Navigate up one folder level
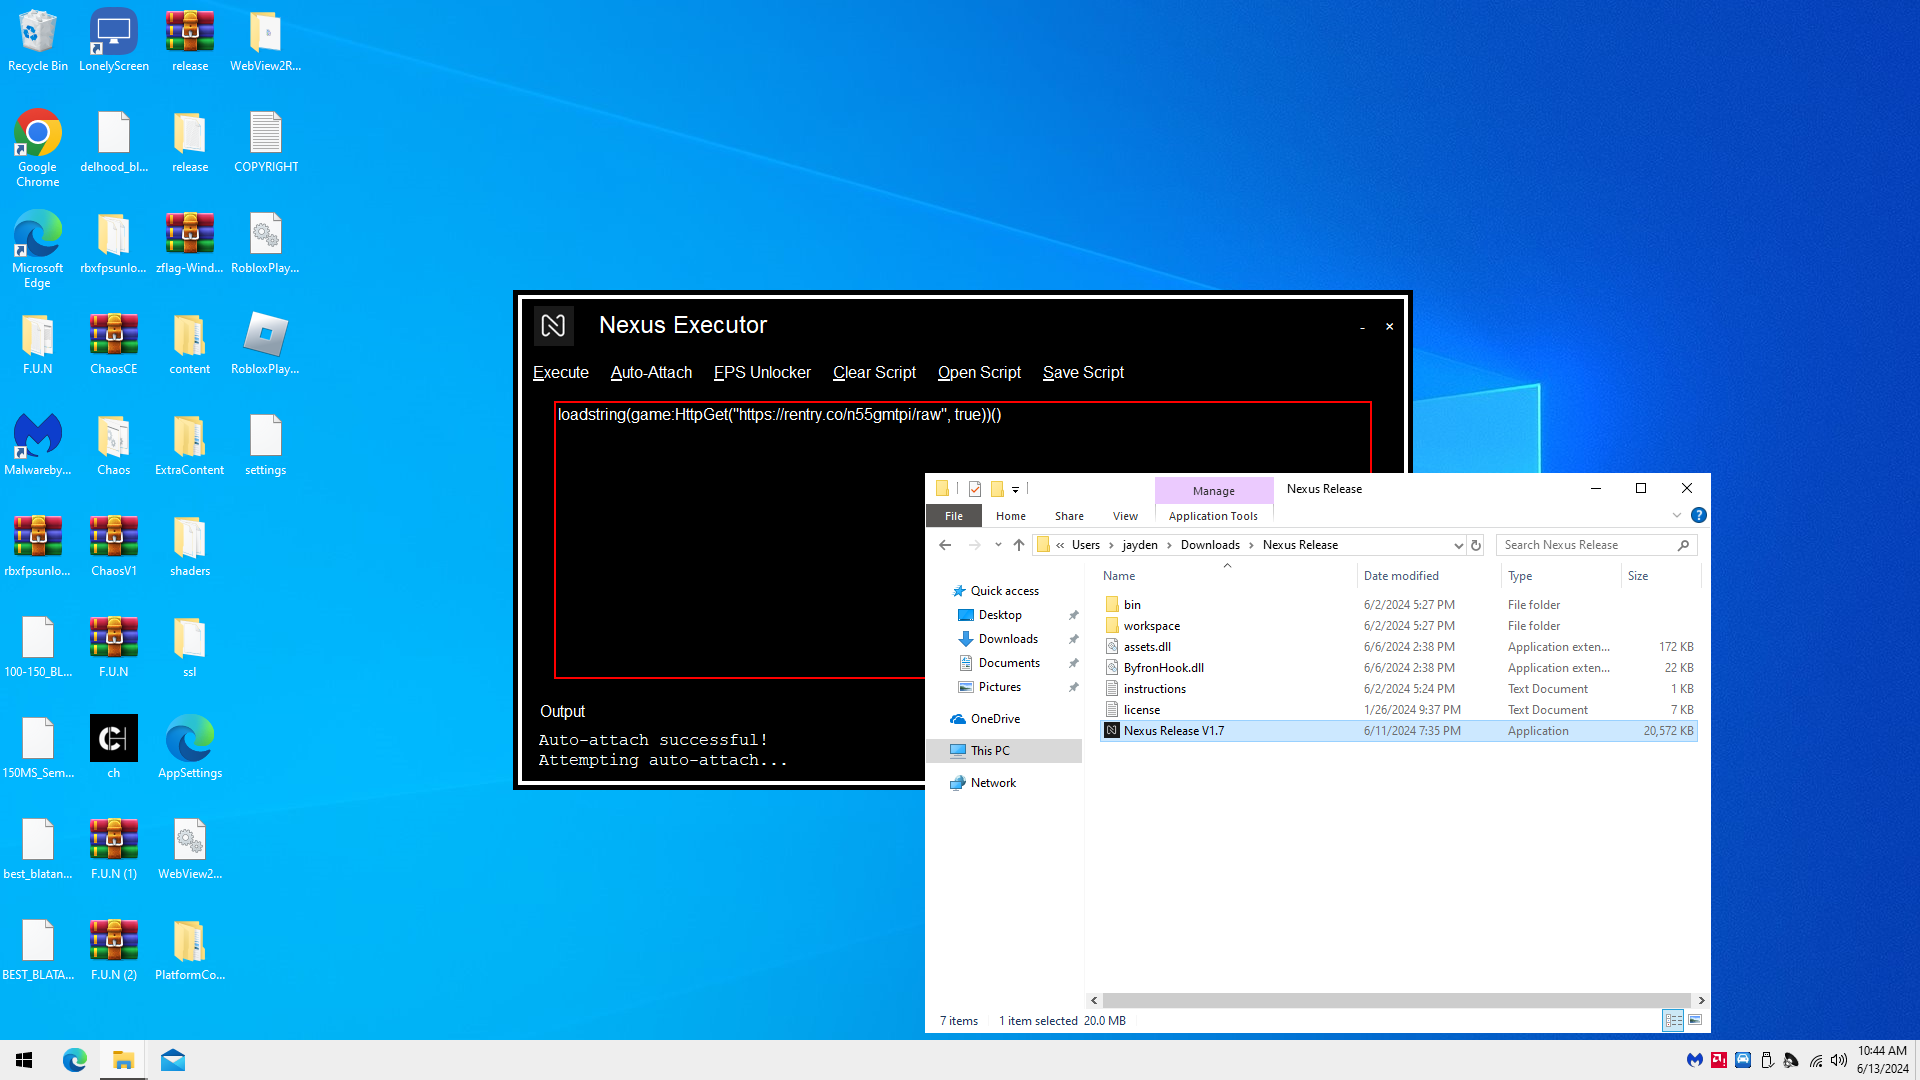1920x1080 pixels. click(1019, 545)
